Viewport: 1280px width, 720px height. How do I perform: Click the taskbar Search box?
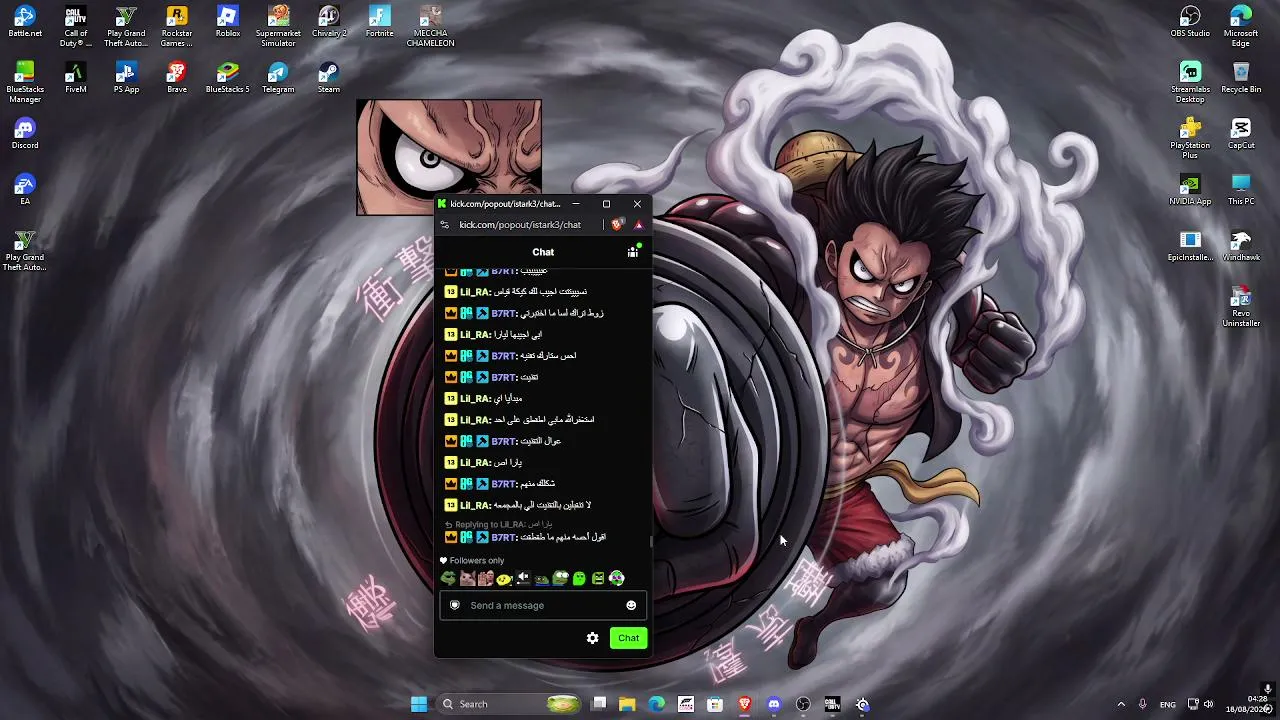(x=508, y=704)
